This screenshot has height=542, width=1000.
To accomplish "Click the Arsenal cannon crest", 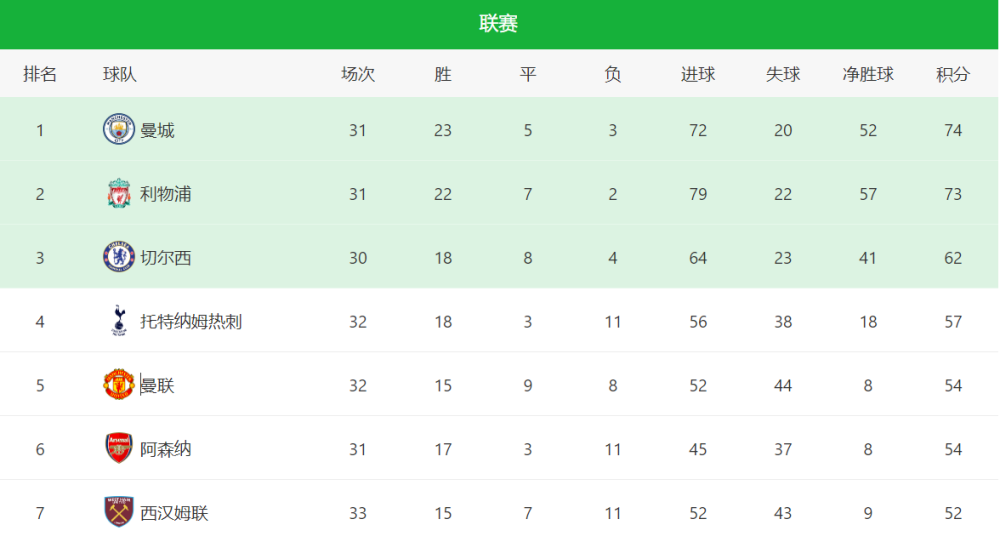I will (119, 448).
